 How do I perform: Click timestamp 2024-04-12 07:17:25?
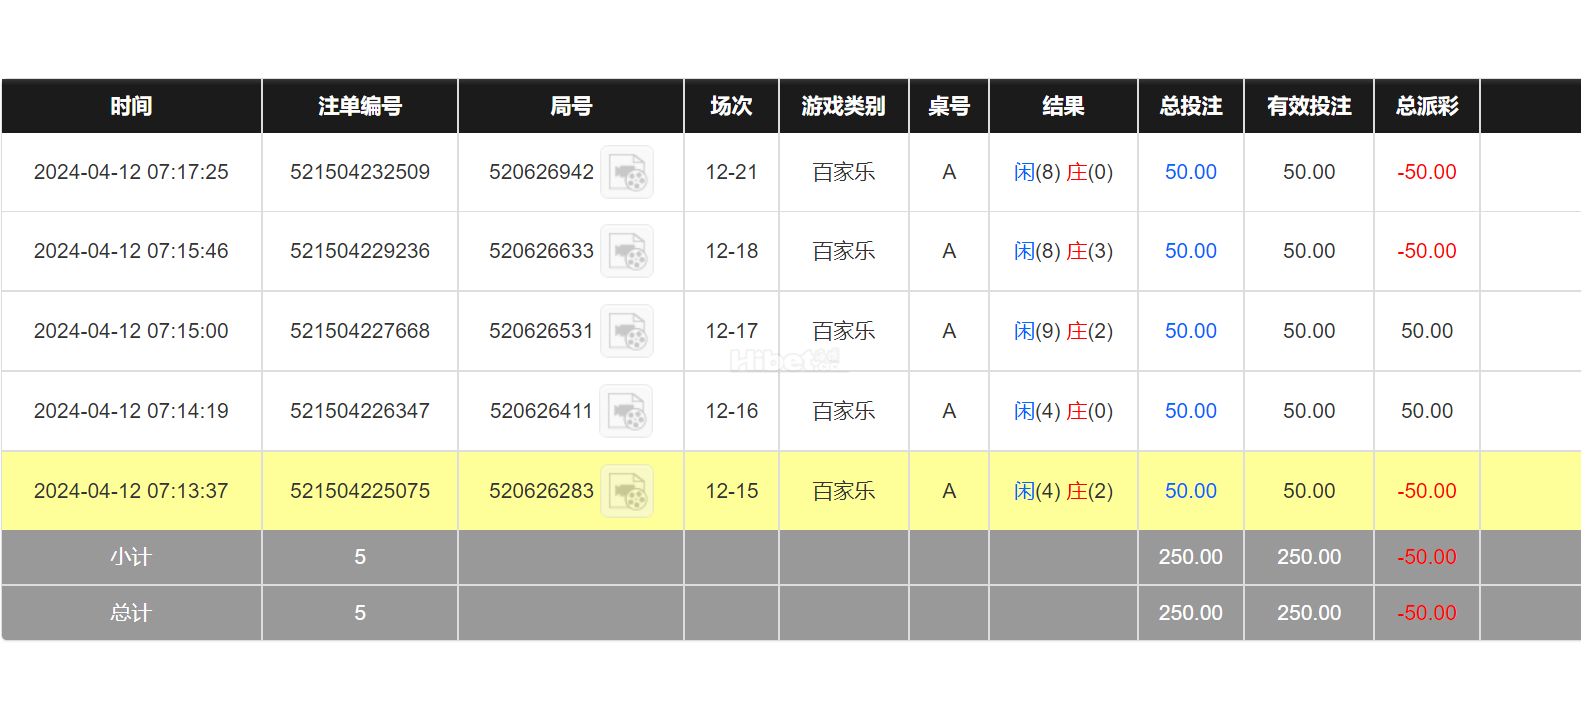tap(131, 172)
